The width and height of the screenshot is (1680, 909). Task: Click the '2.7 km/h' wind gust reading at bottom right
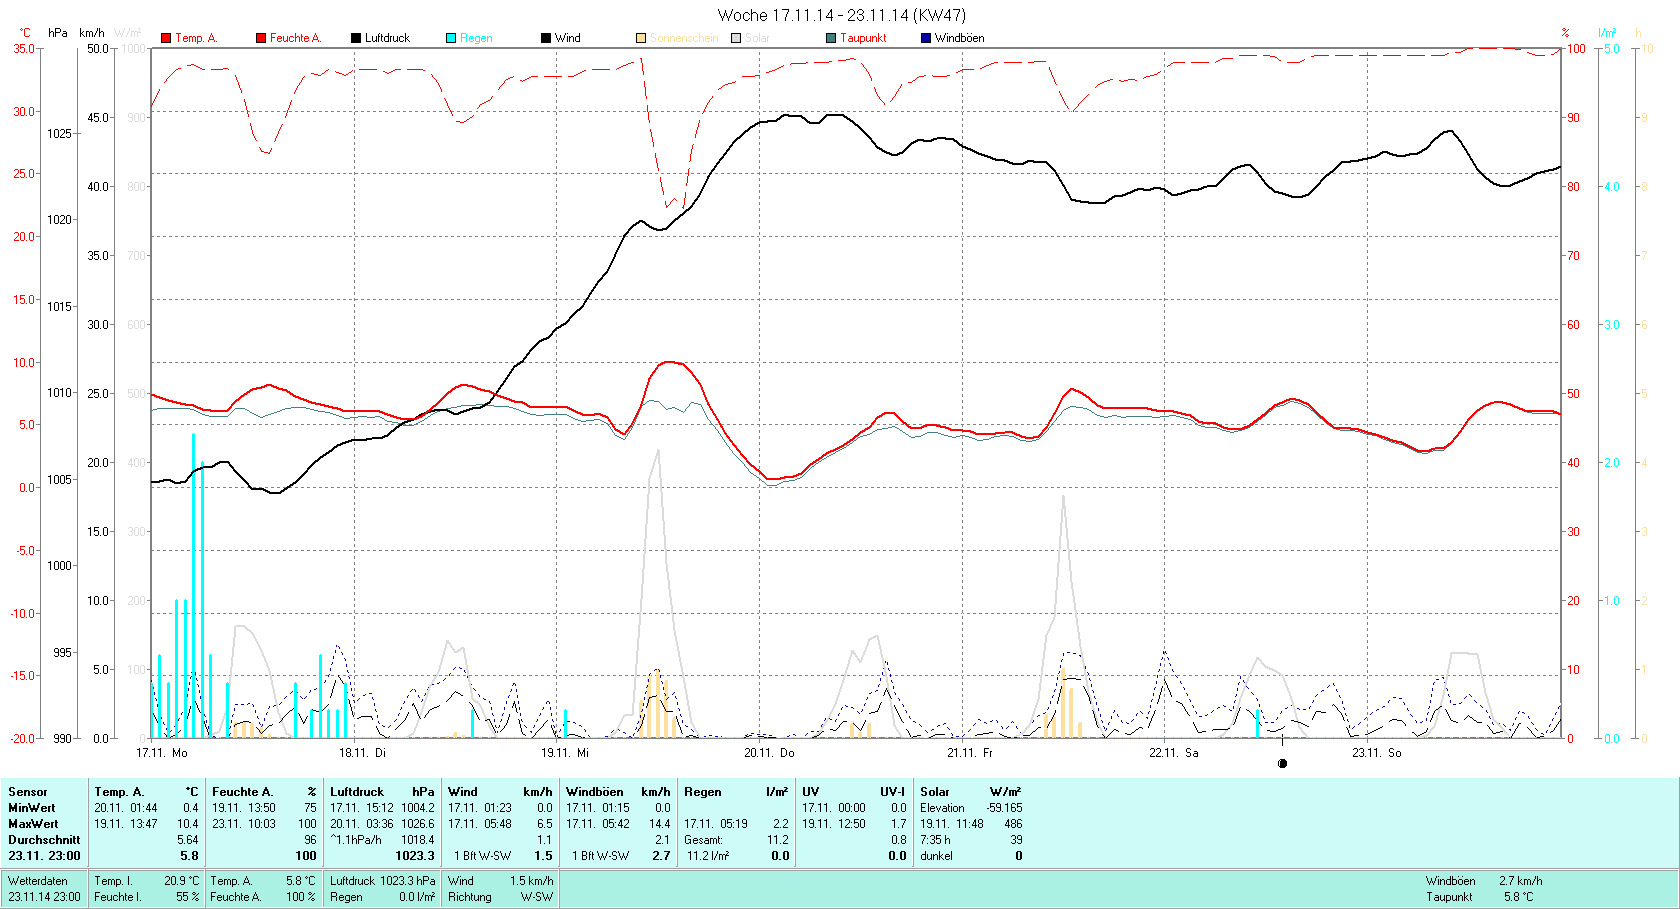1520,881
